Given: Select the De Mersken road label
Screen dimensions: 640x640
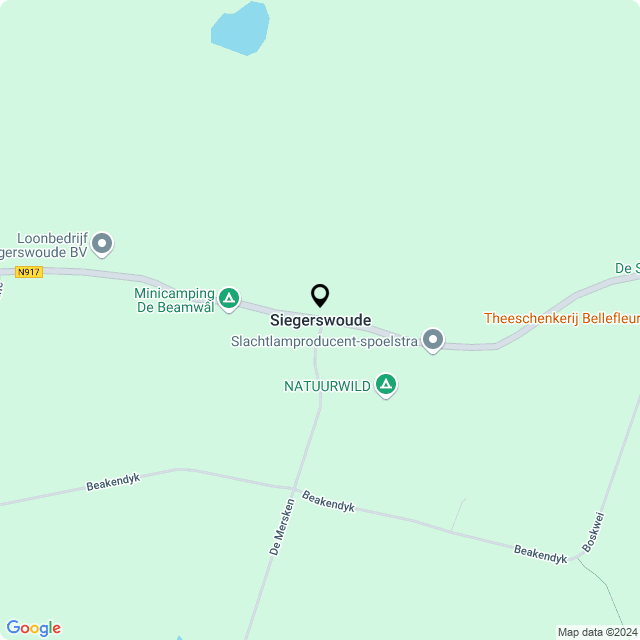Looking at the screenshot, I should pos(282,527).
